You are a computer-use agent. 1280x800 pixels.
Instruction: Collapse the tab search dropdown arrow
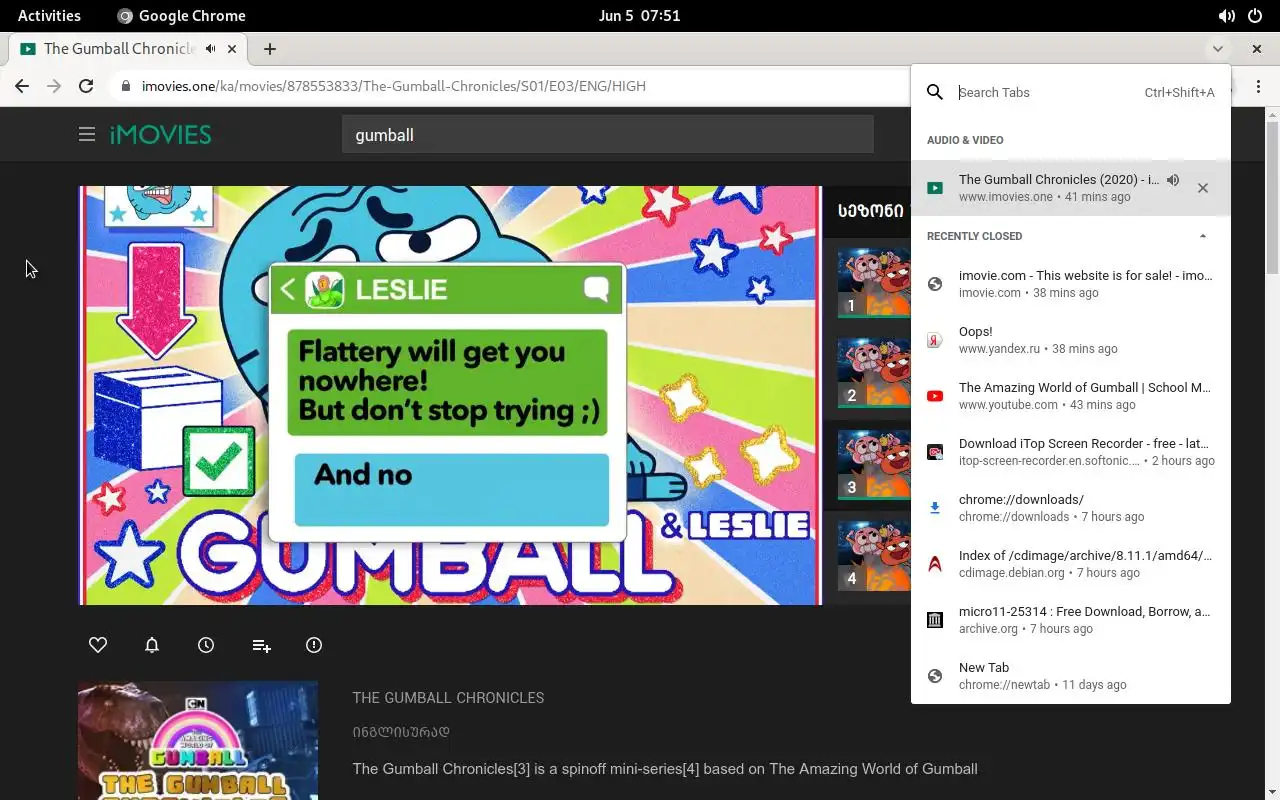(1217, 48)
